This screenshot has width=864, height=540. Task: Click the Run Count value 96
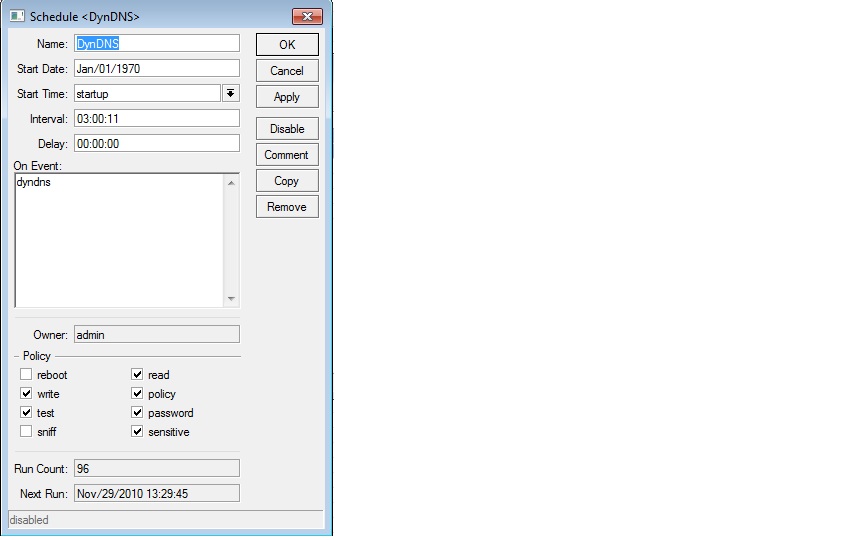pos(157,468)
